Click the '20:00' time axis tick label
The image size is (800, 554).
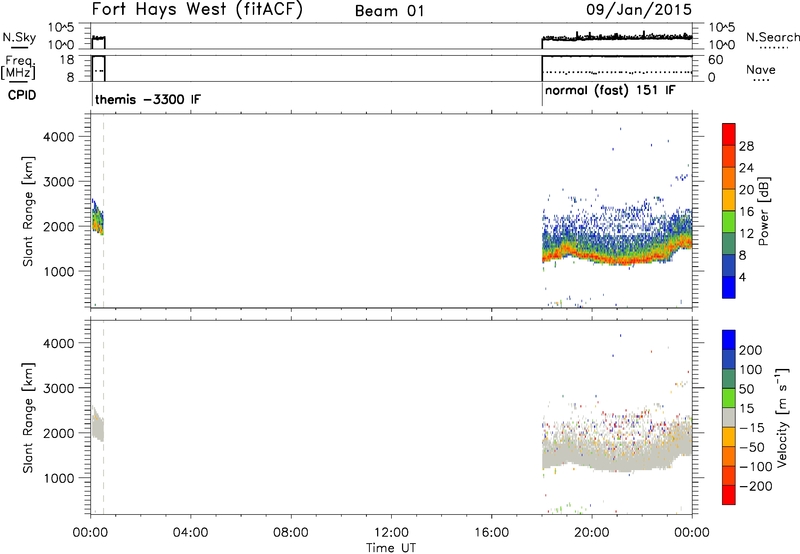(x=591, y=533)
